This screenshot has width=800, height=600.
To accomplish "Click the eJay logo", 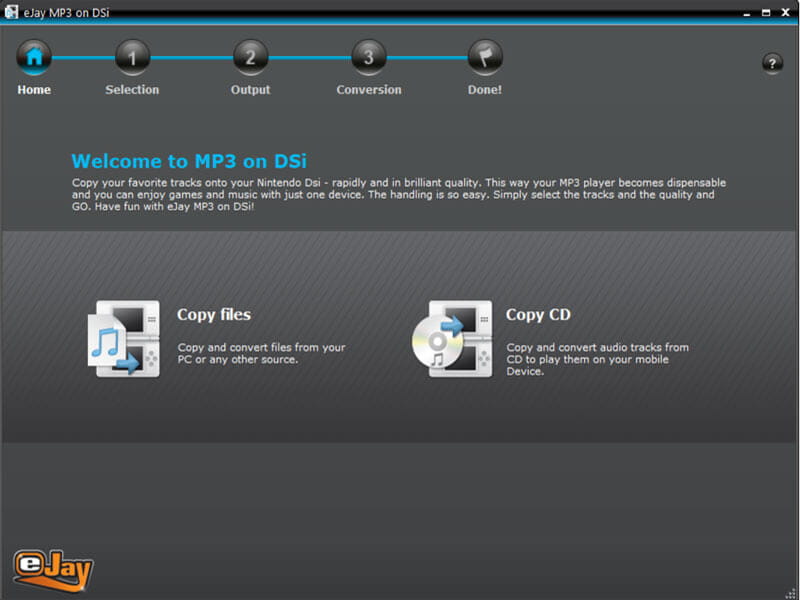I will [53, 568].
